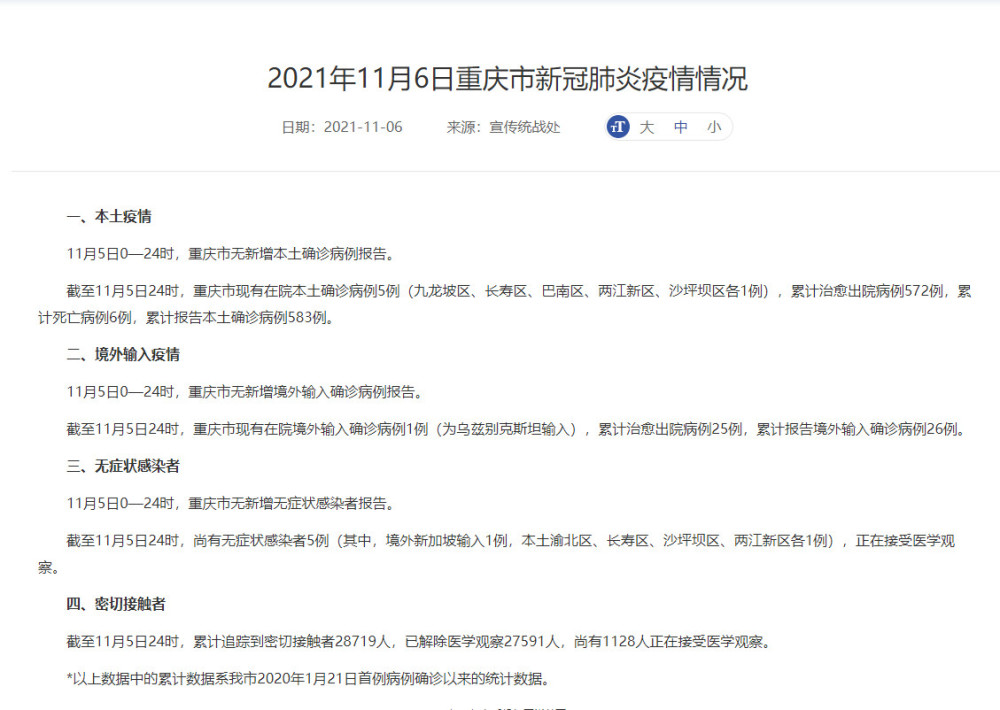
Task: Click the blue font-size tT icon
Action: coord(617,127)
